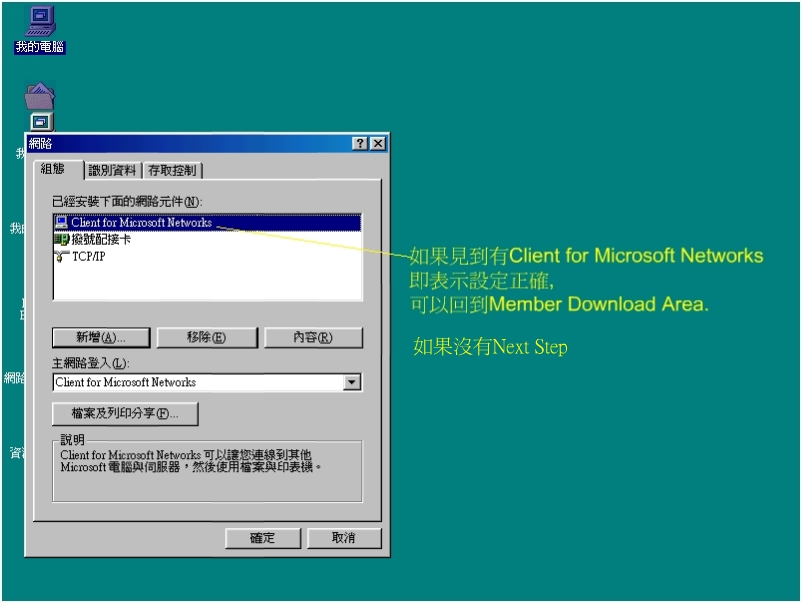802x603 pixels.
Task: Open the 我的電腦 desktop icon
Action: point(40,30)
